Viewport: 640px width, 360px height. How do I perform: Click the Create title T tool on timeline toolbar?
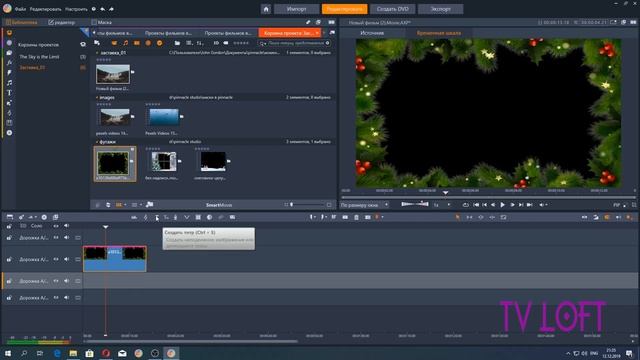[x=157, y=218]
